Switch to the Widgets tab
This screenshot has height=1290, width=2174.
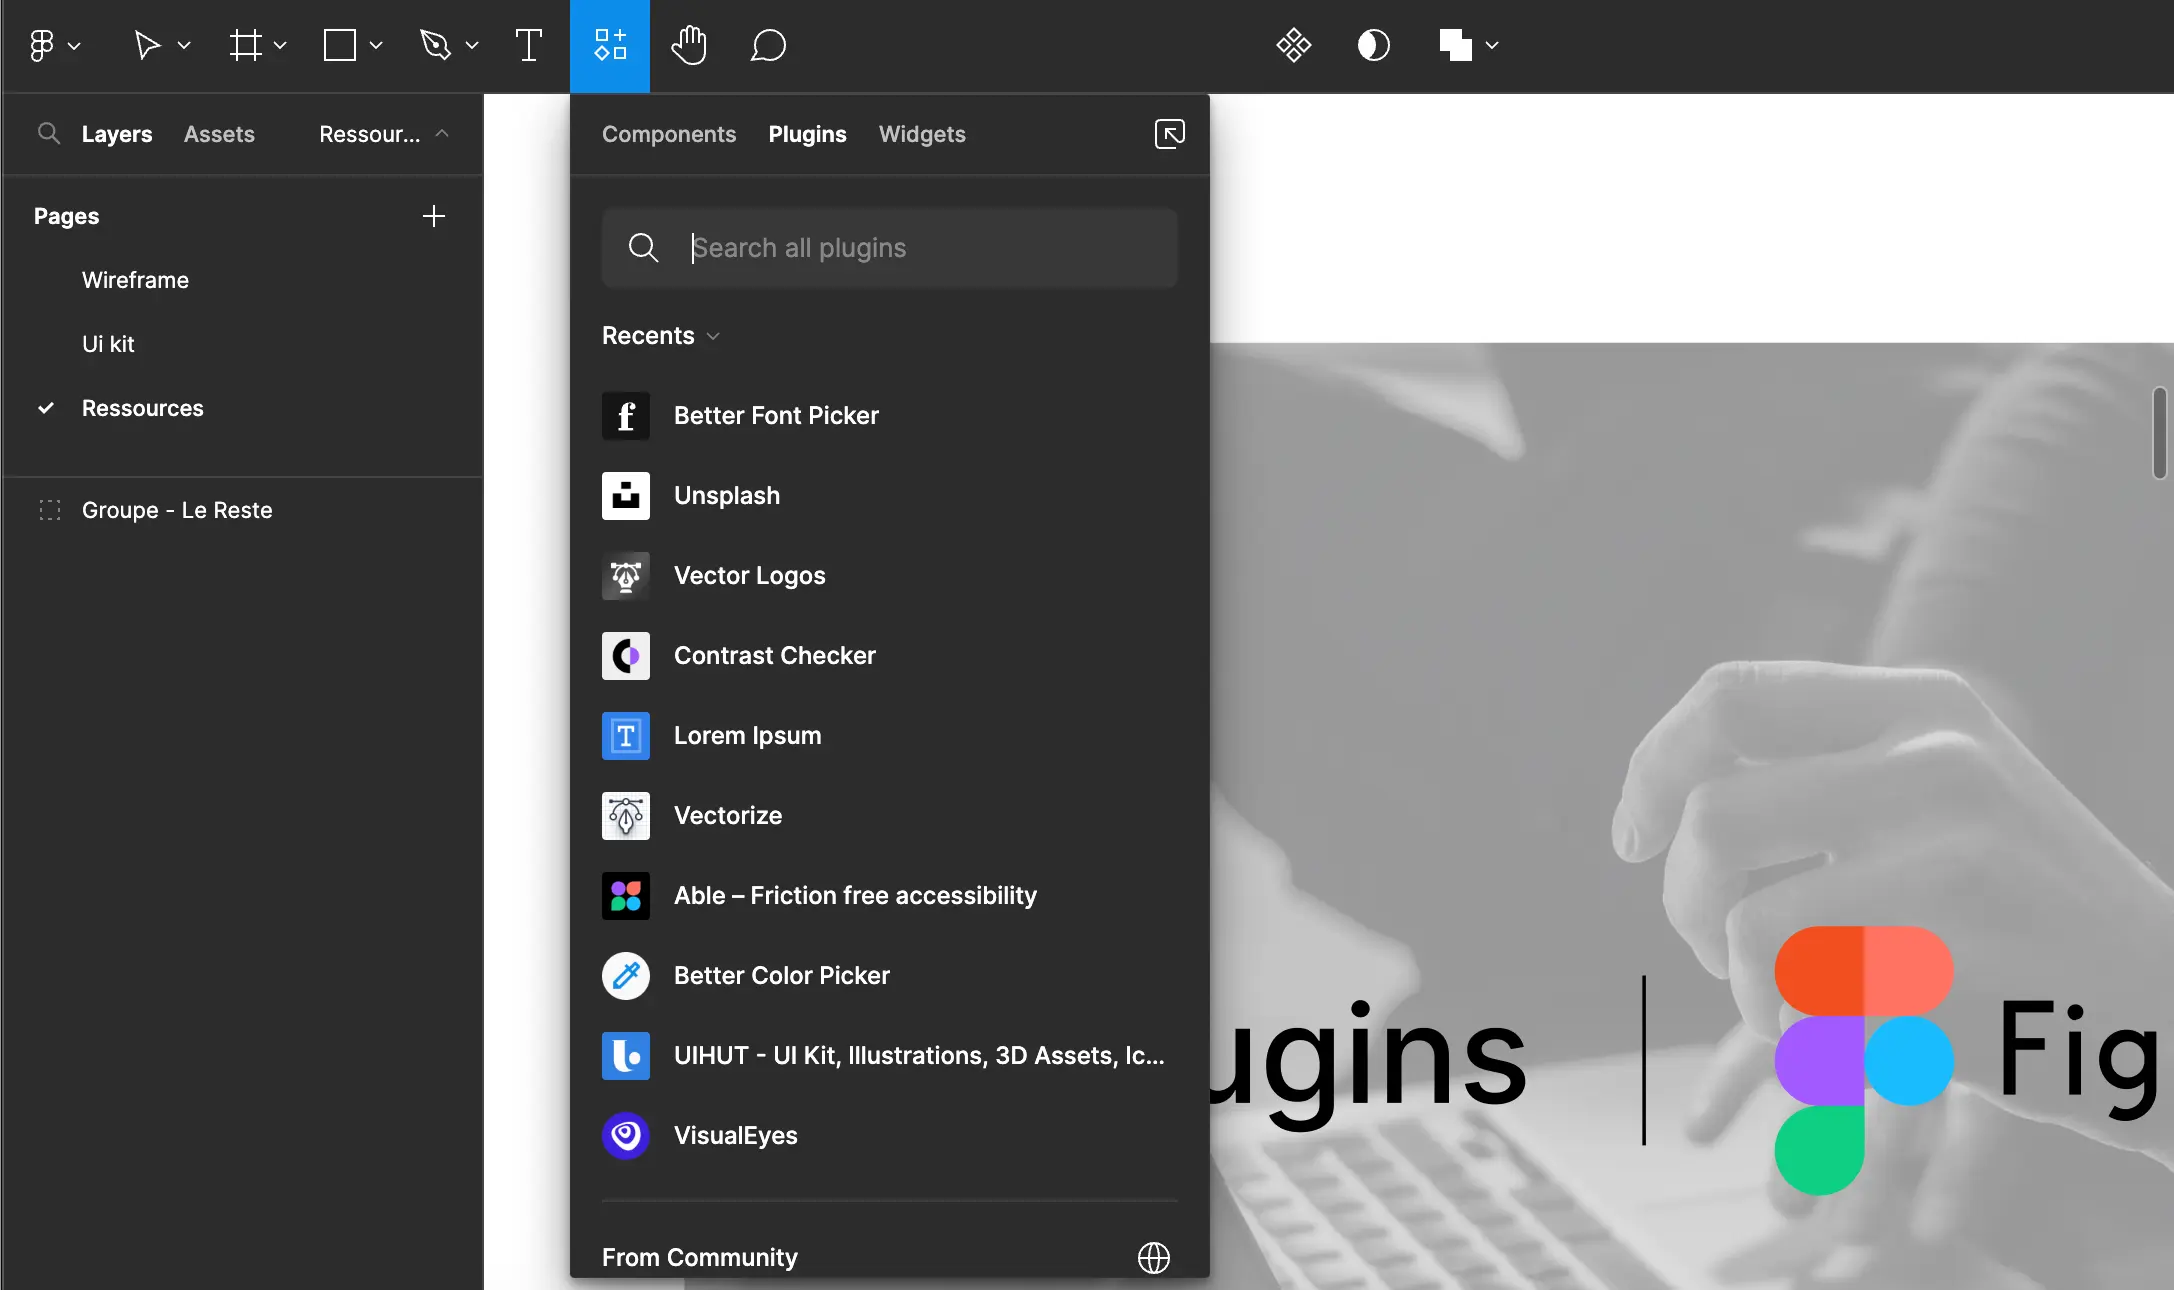[x=922, y=134]
